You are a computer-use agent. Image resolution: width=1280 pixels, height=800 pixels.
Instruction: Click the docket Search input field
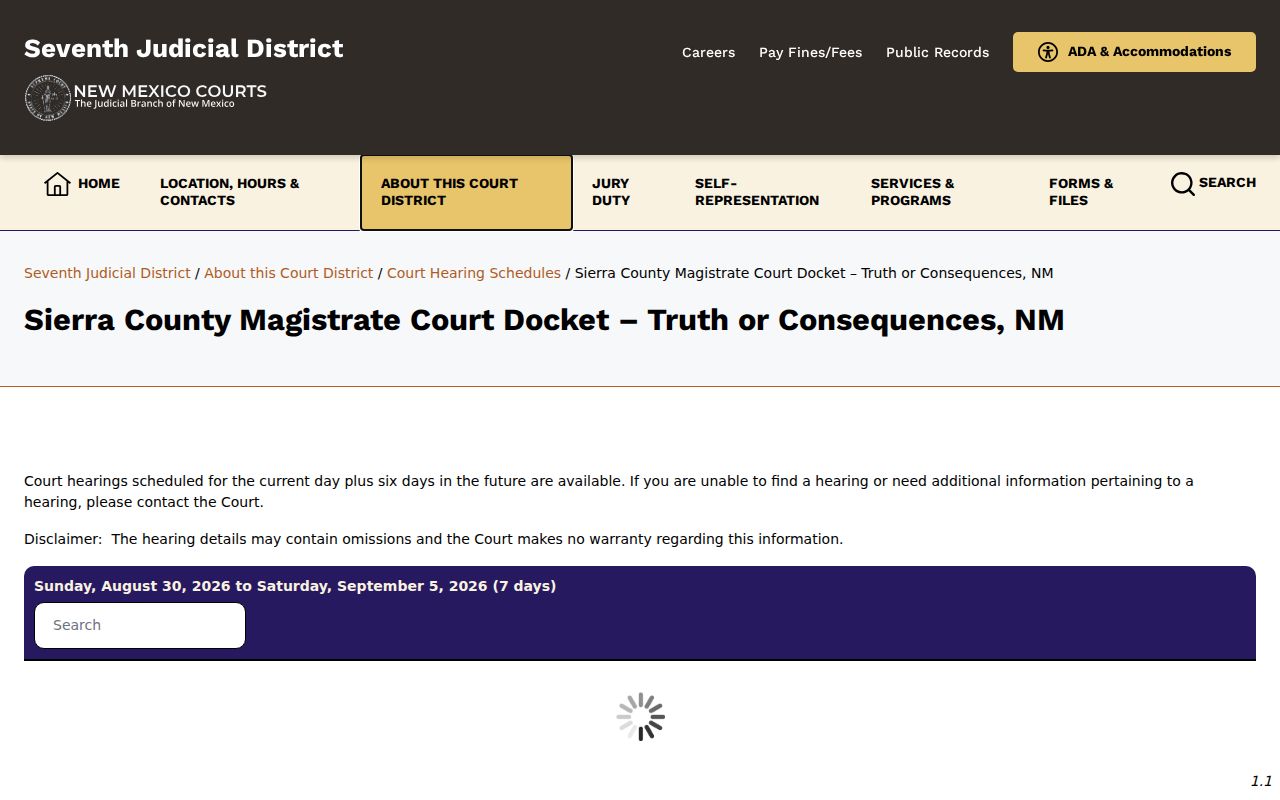coord(140,625)
